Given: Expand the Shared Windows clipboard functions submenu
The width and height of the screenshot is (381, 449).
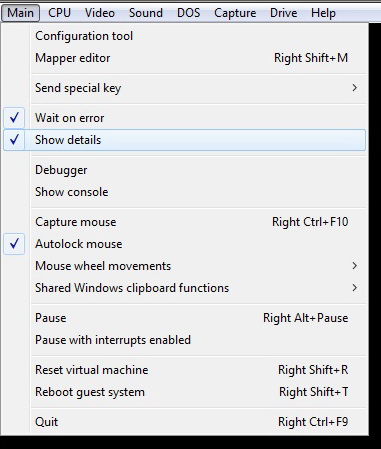Looking at the screenshot, I should (184, 288).
